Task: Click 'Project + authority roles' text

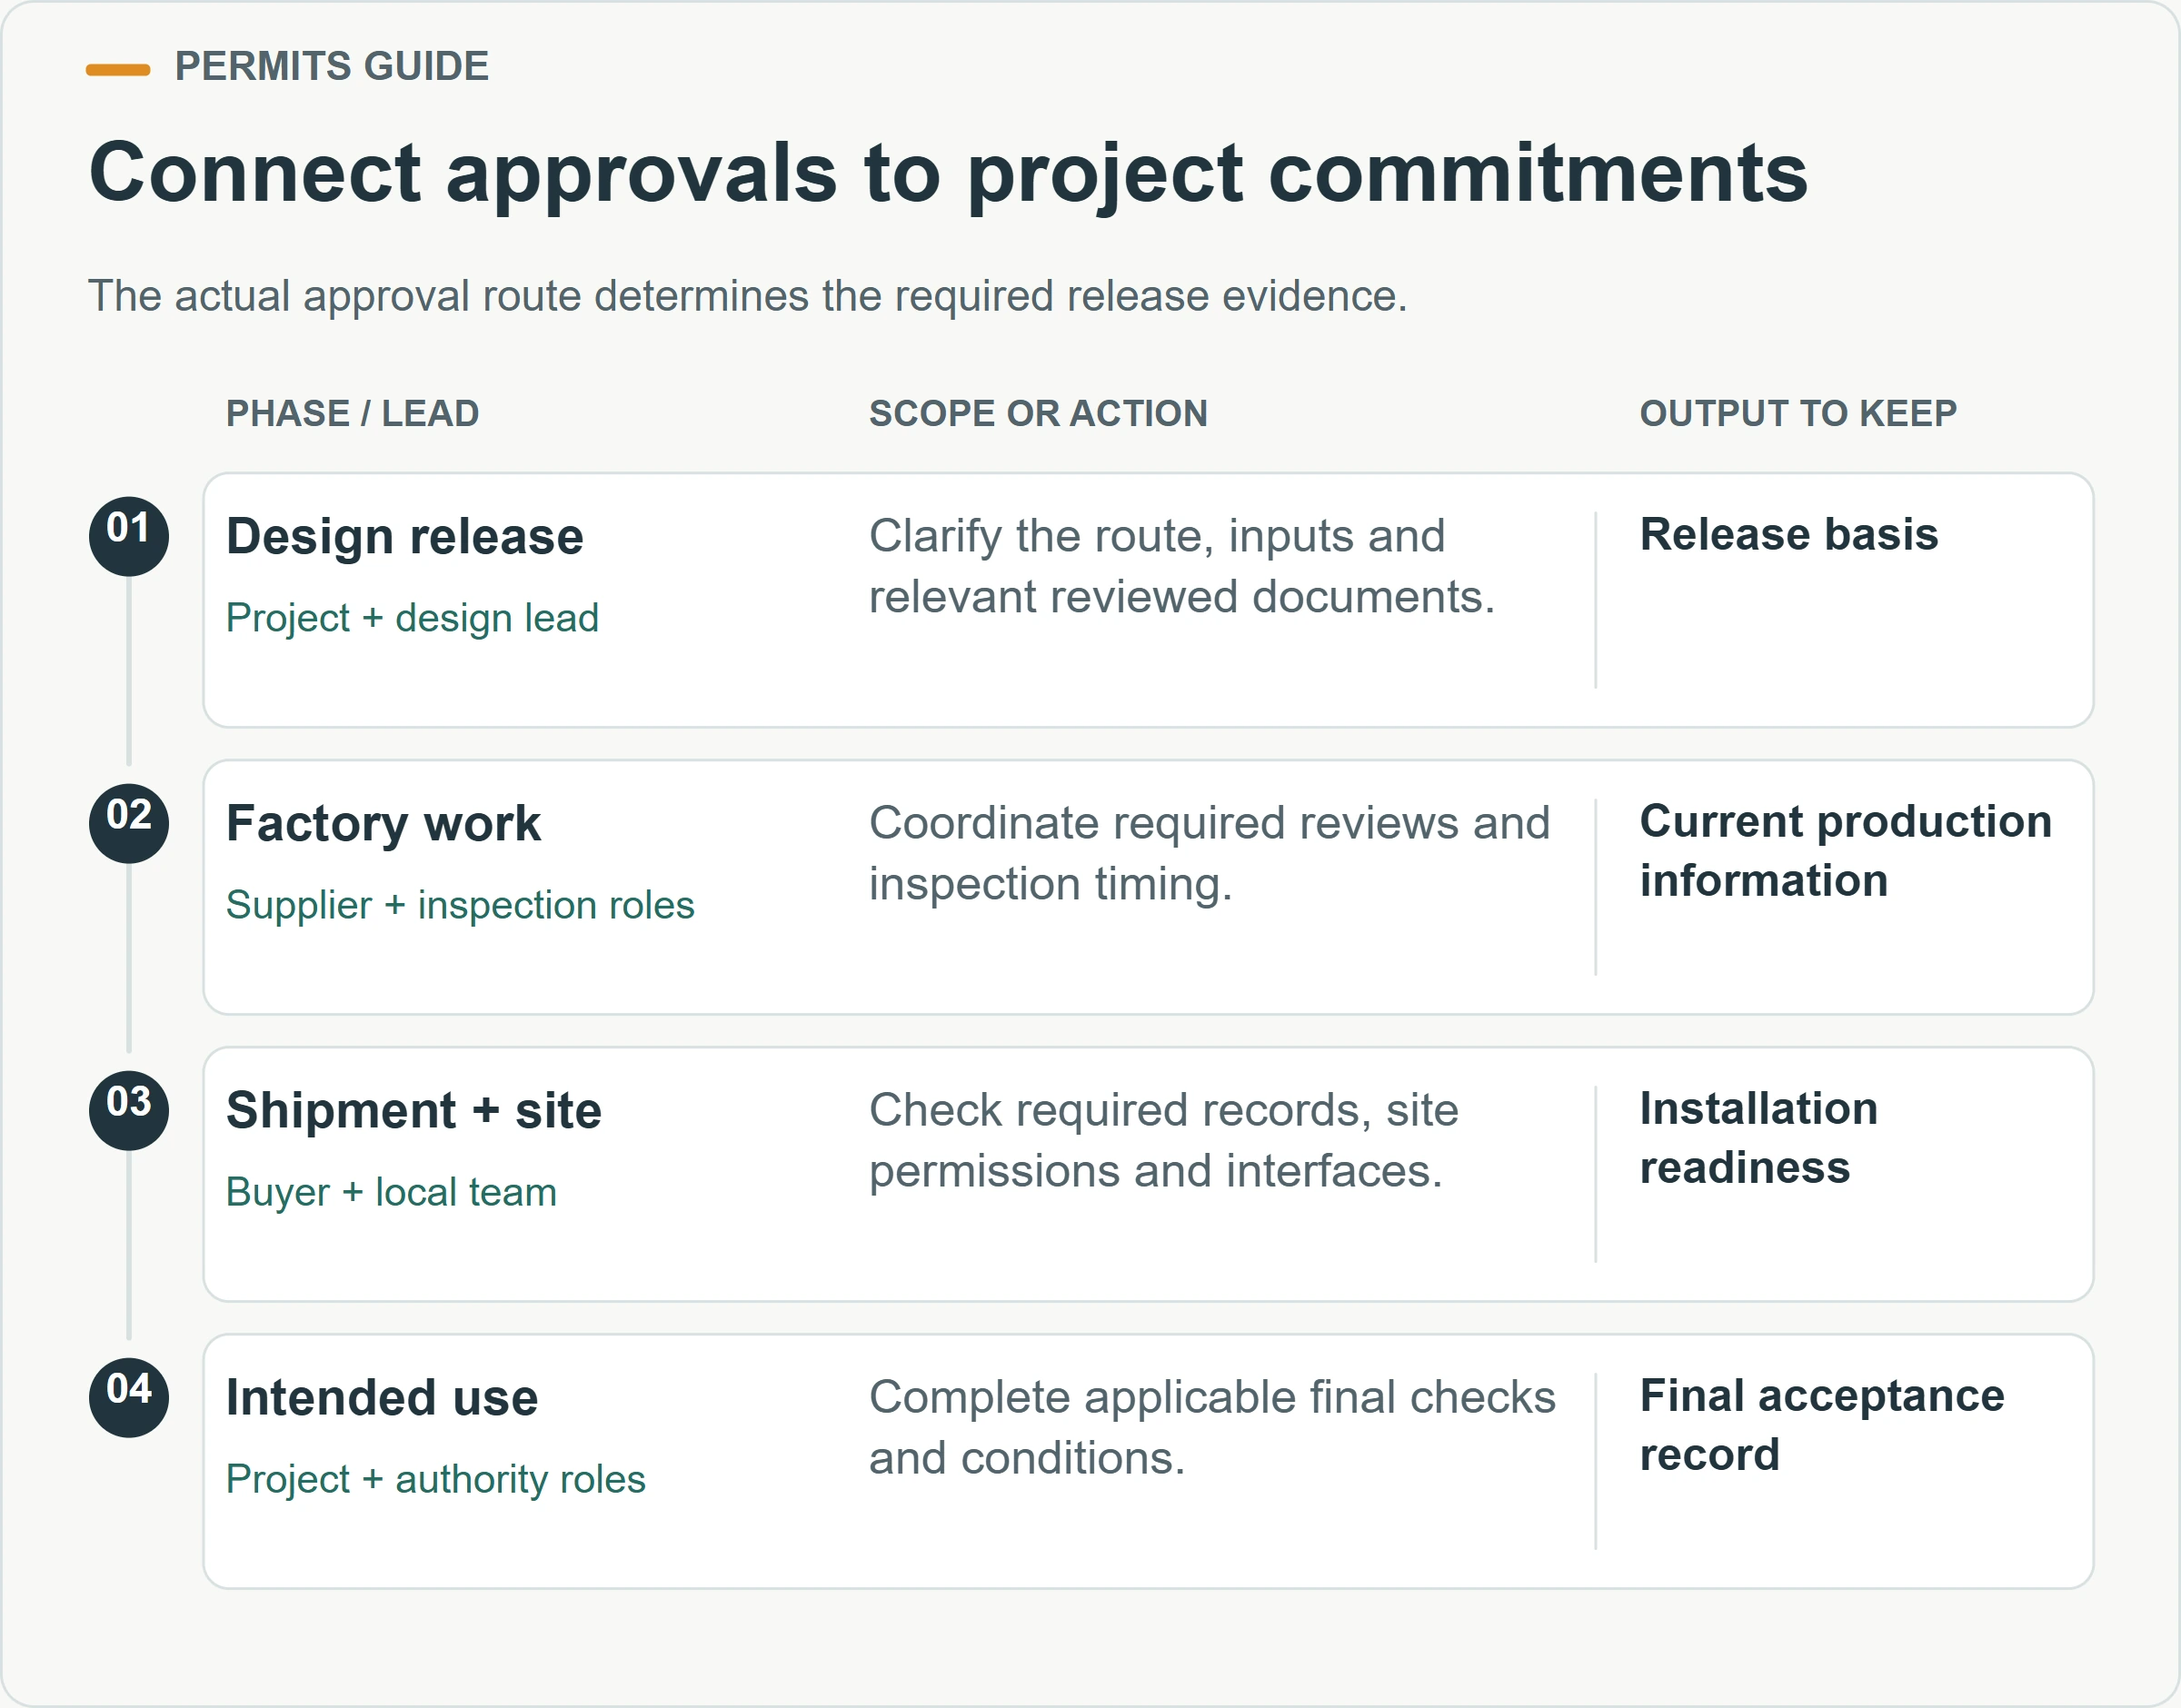Action: (x=436, y=1479)
